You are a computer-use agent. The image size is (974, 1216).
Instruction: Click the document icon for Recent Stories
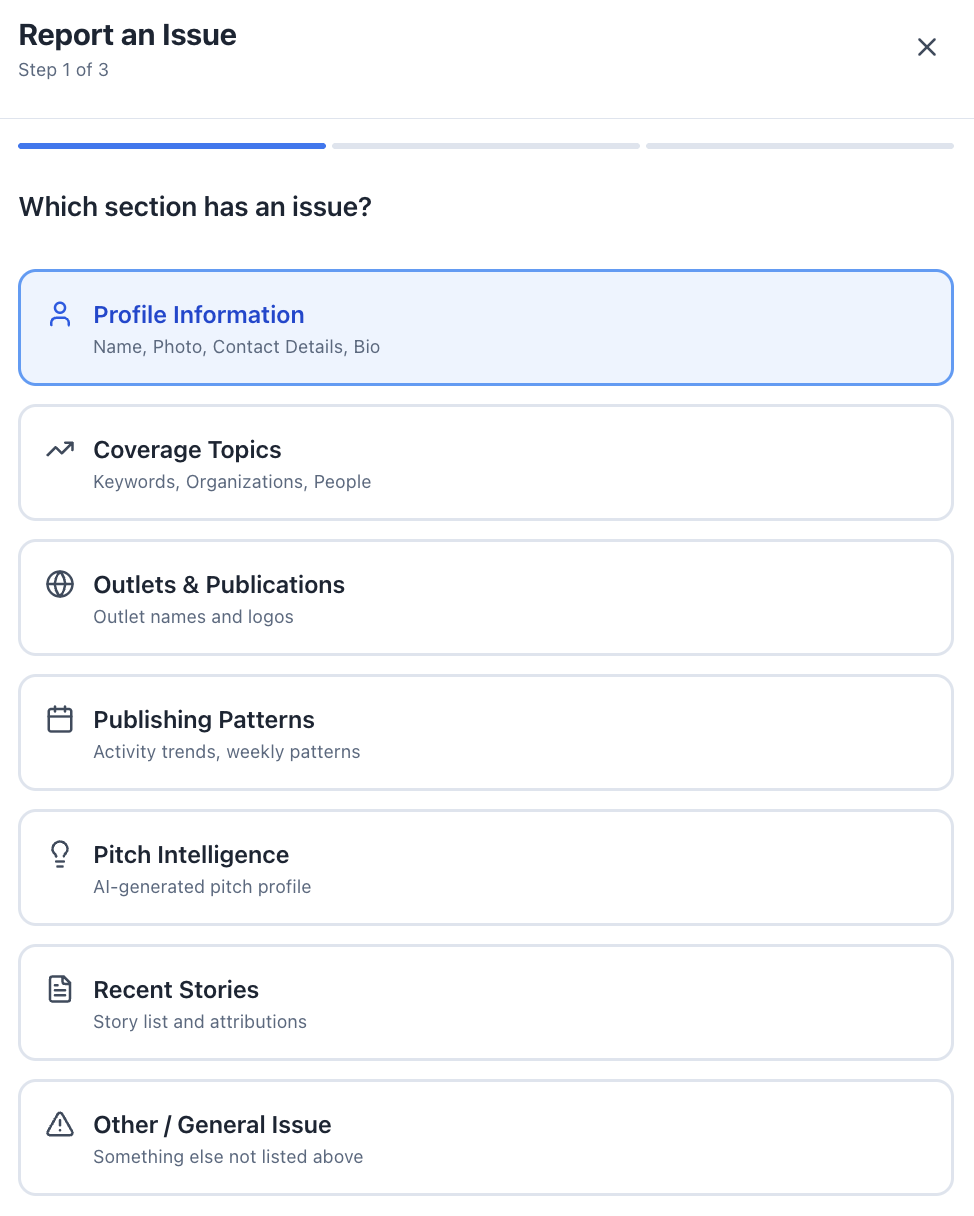(x=60, y=990)
